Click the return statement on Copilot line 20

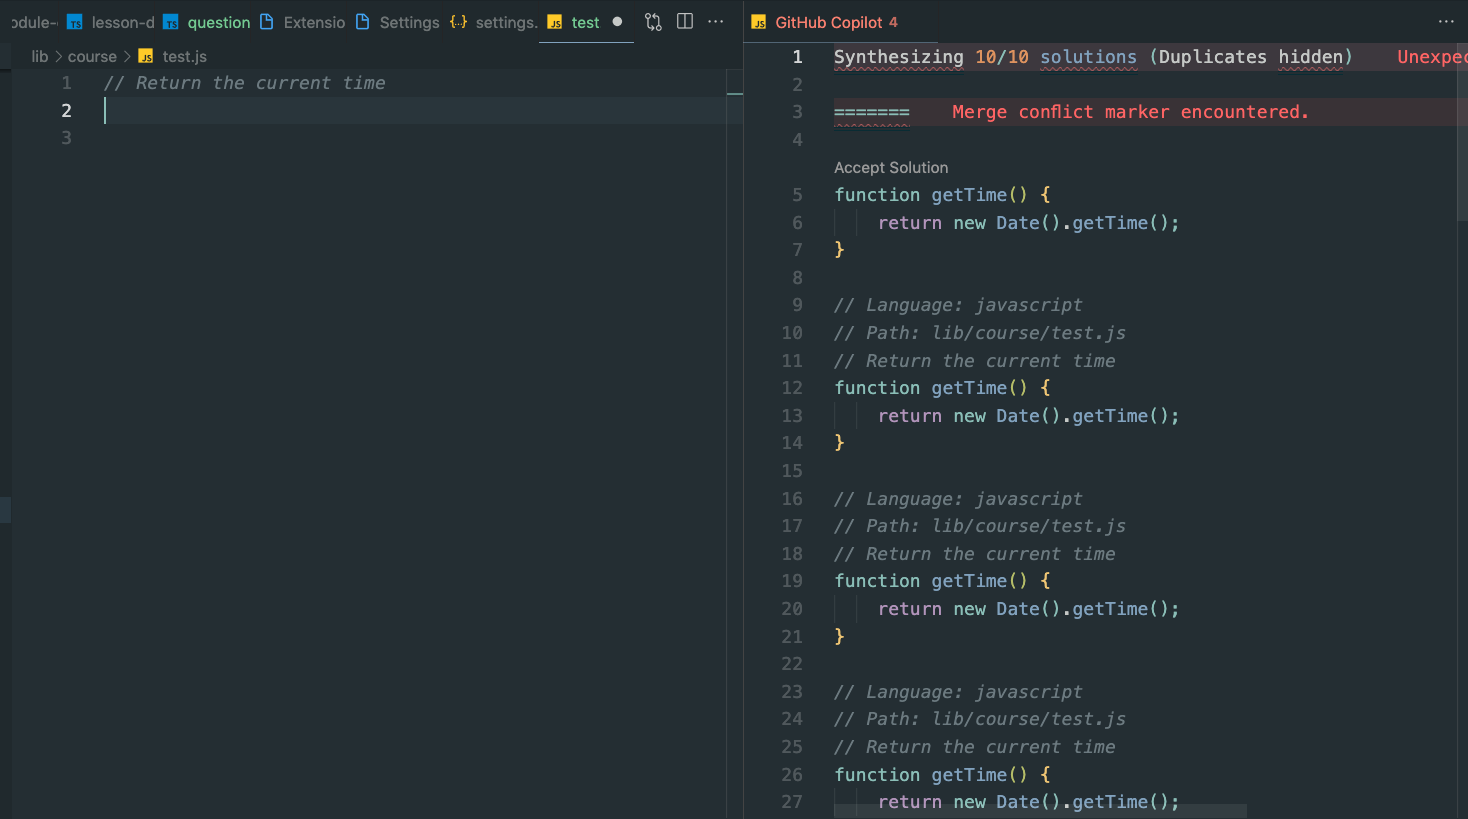click(x=1029, y=609)
